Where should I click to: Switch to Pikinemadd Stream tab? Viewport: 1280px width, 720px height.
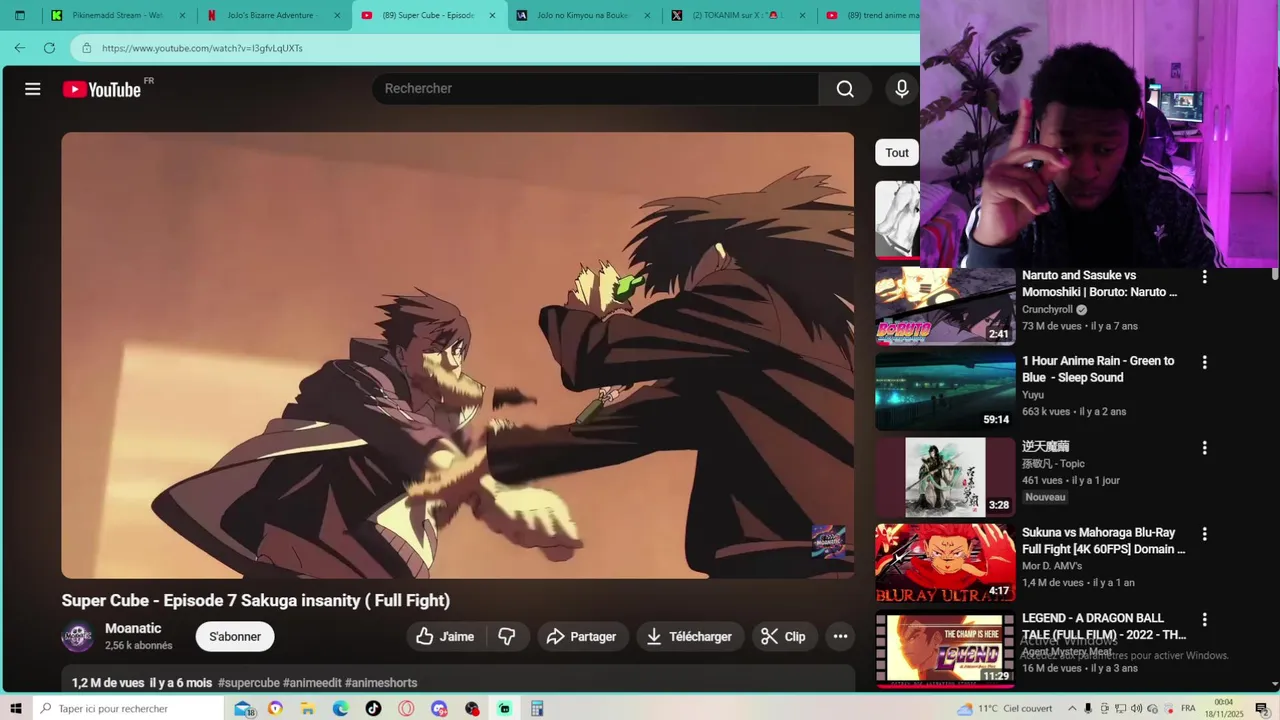point(117,16)
